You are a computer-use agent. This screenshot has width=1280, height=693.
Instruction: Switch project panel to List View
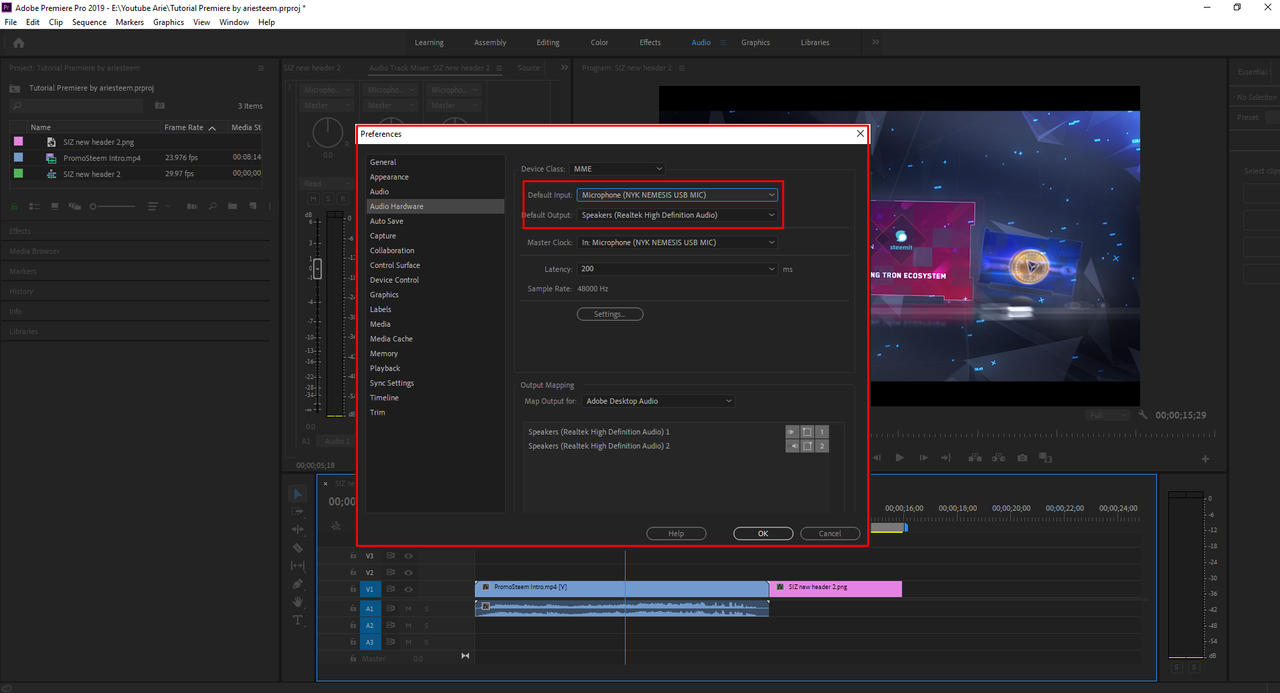click(33, 206)
